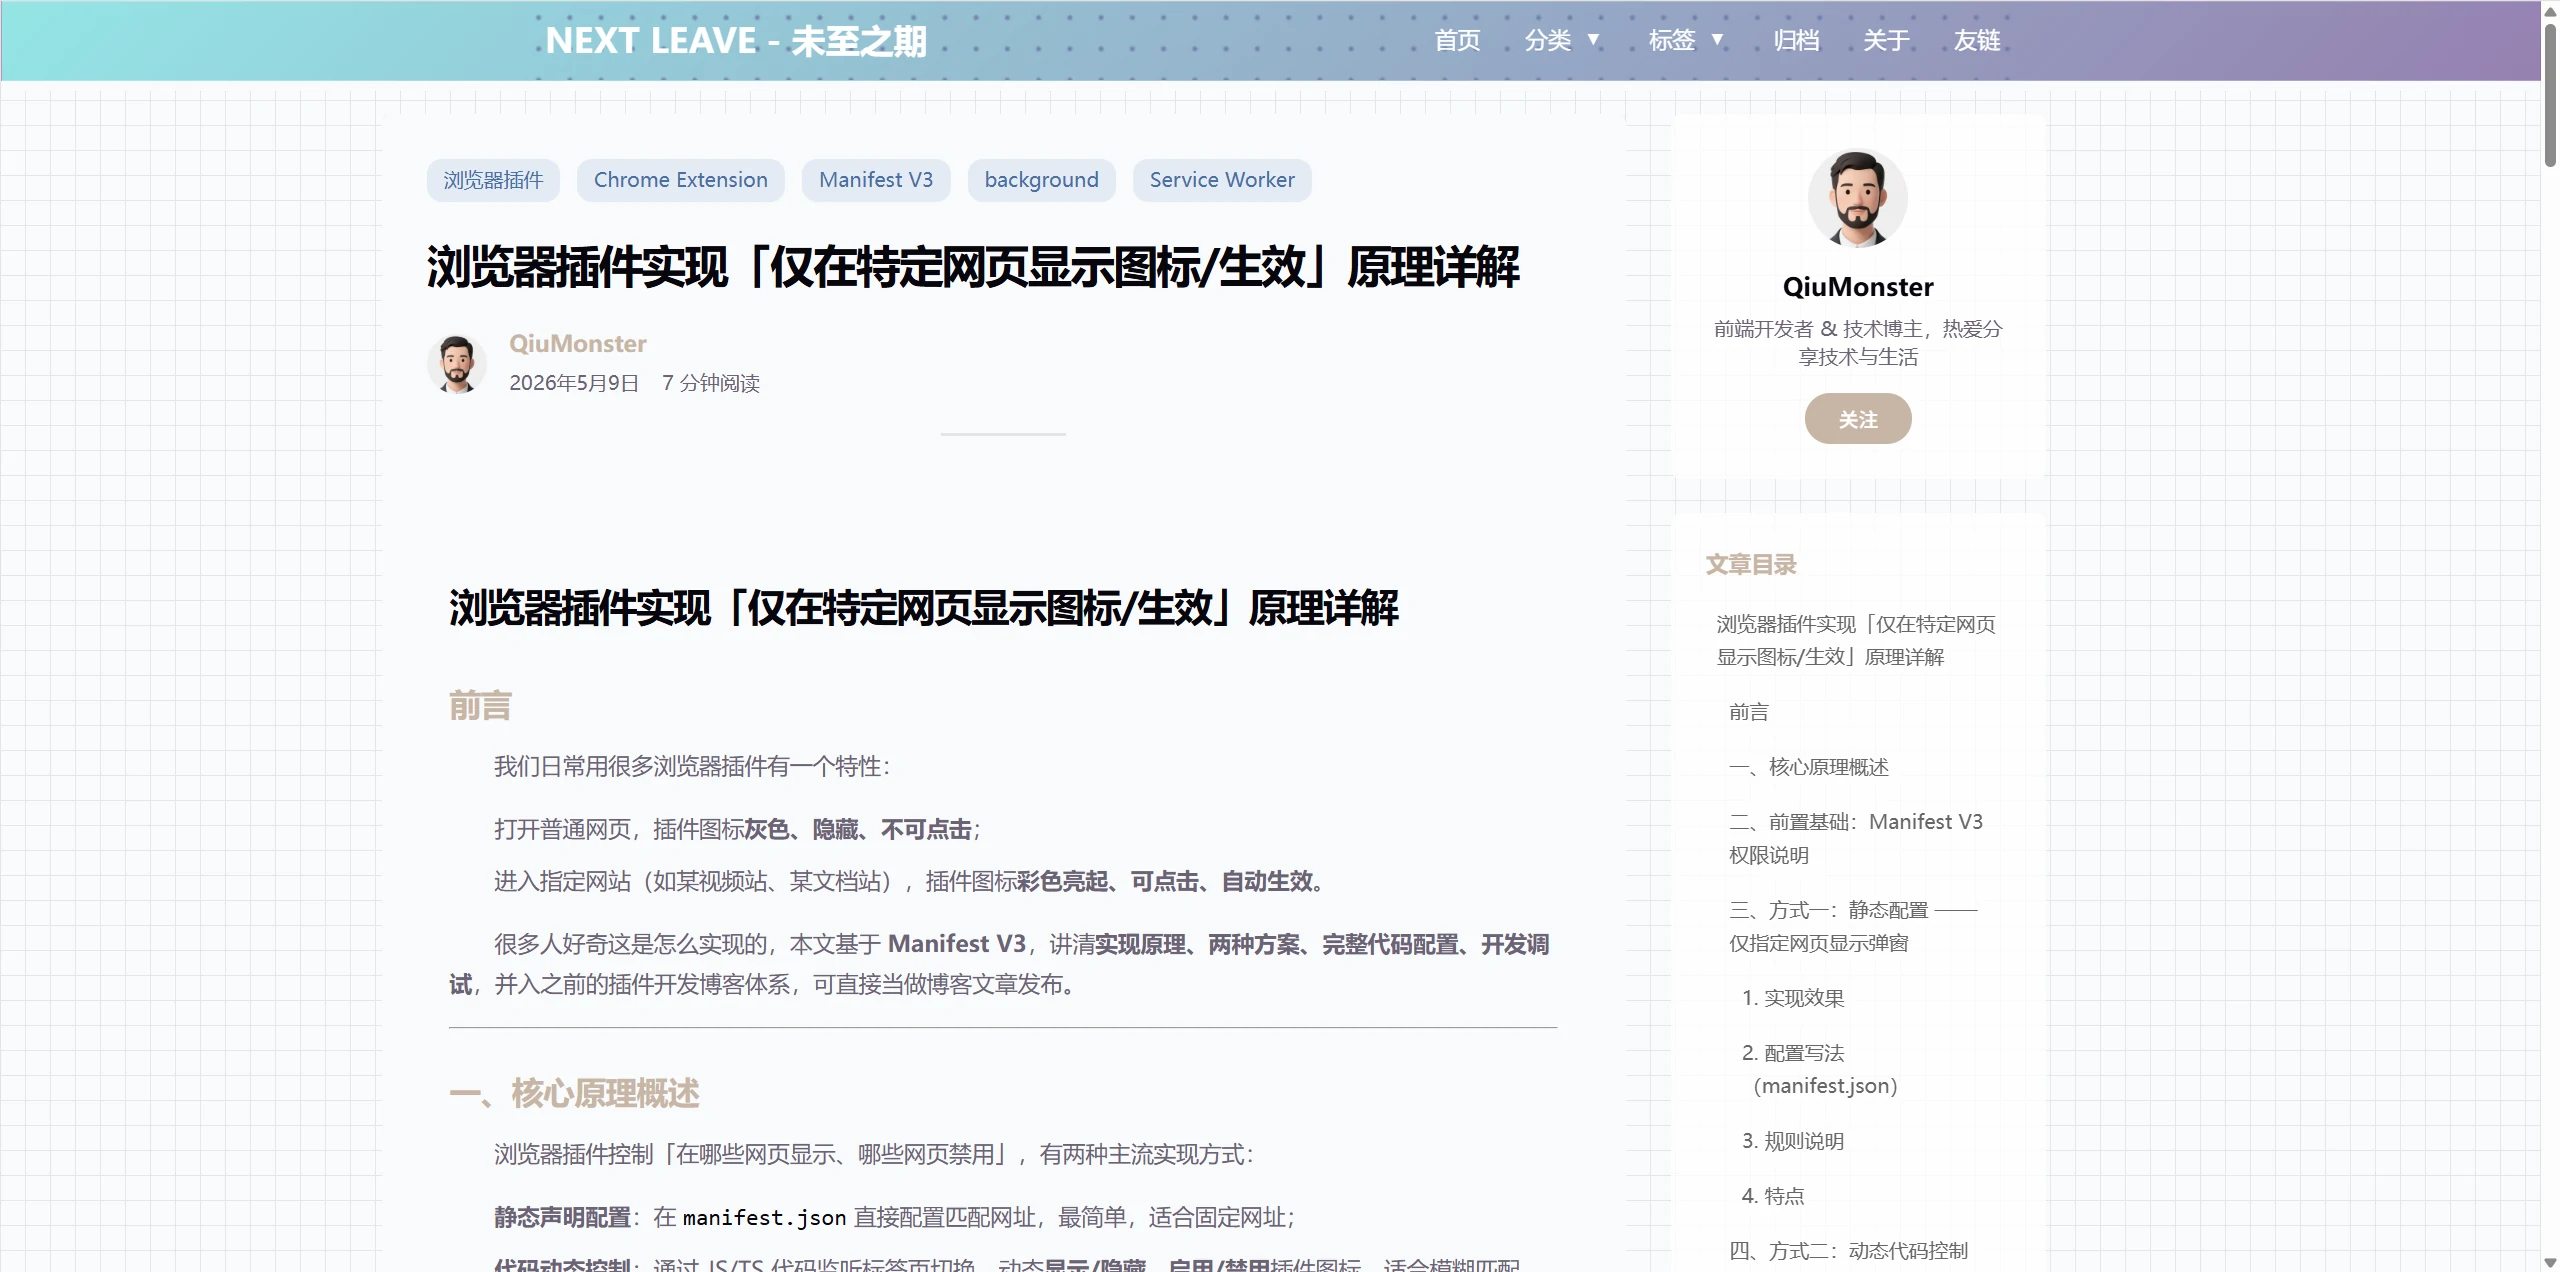Click the sidebar profile avatar image
This screenshot has height=1272, width=2560.
(1858, 198)
